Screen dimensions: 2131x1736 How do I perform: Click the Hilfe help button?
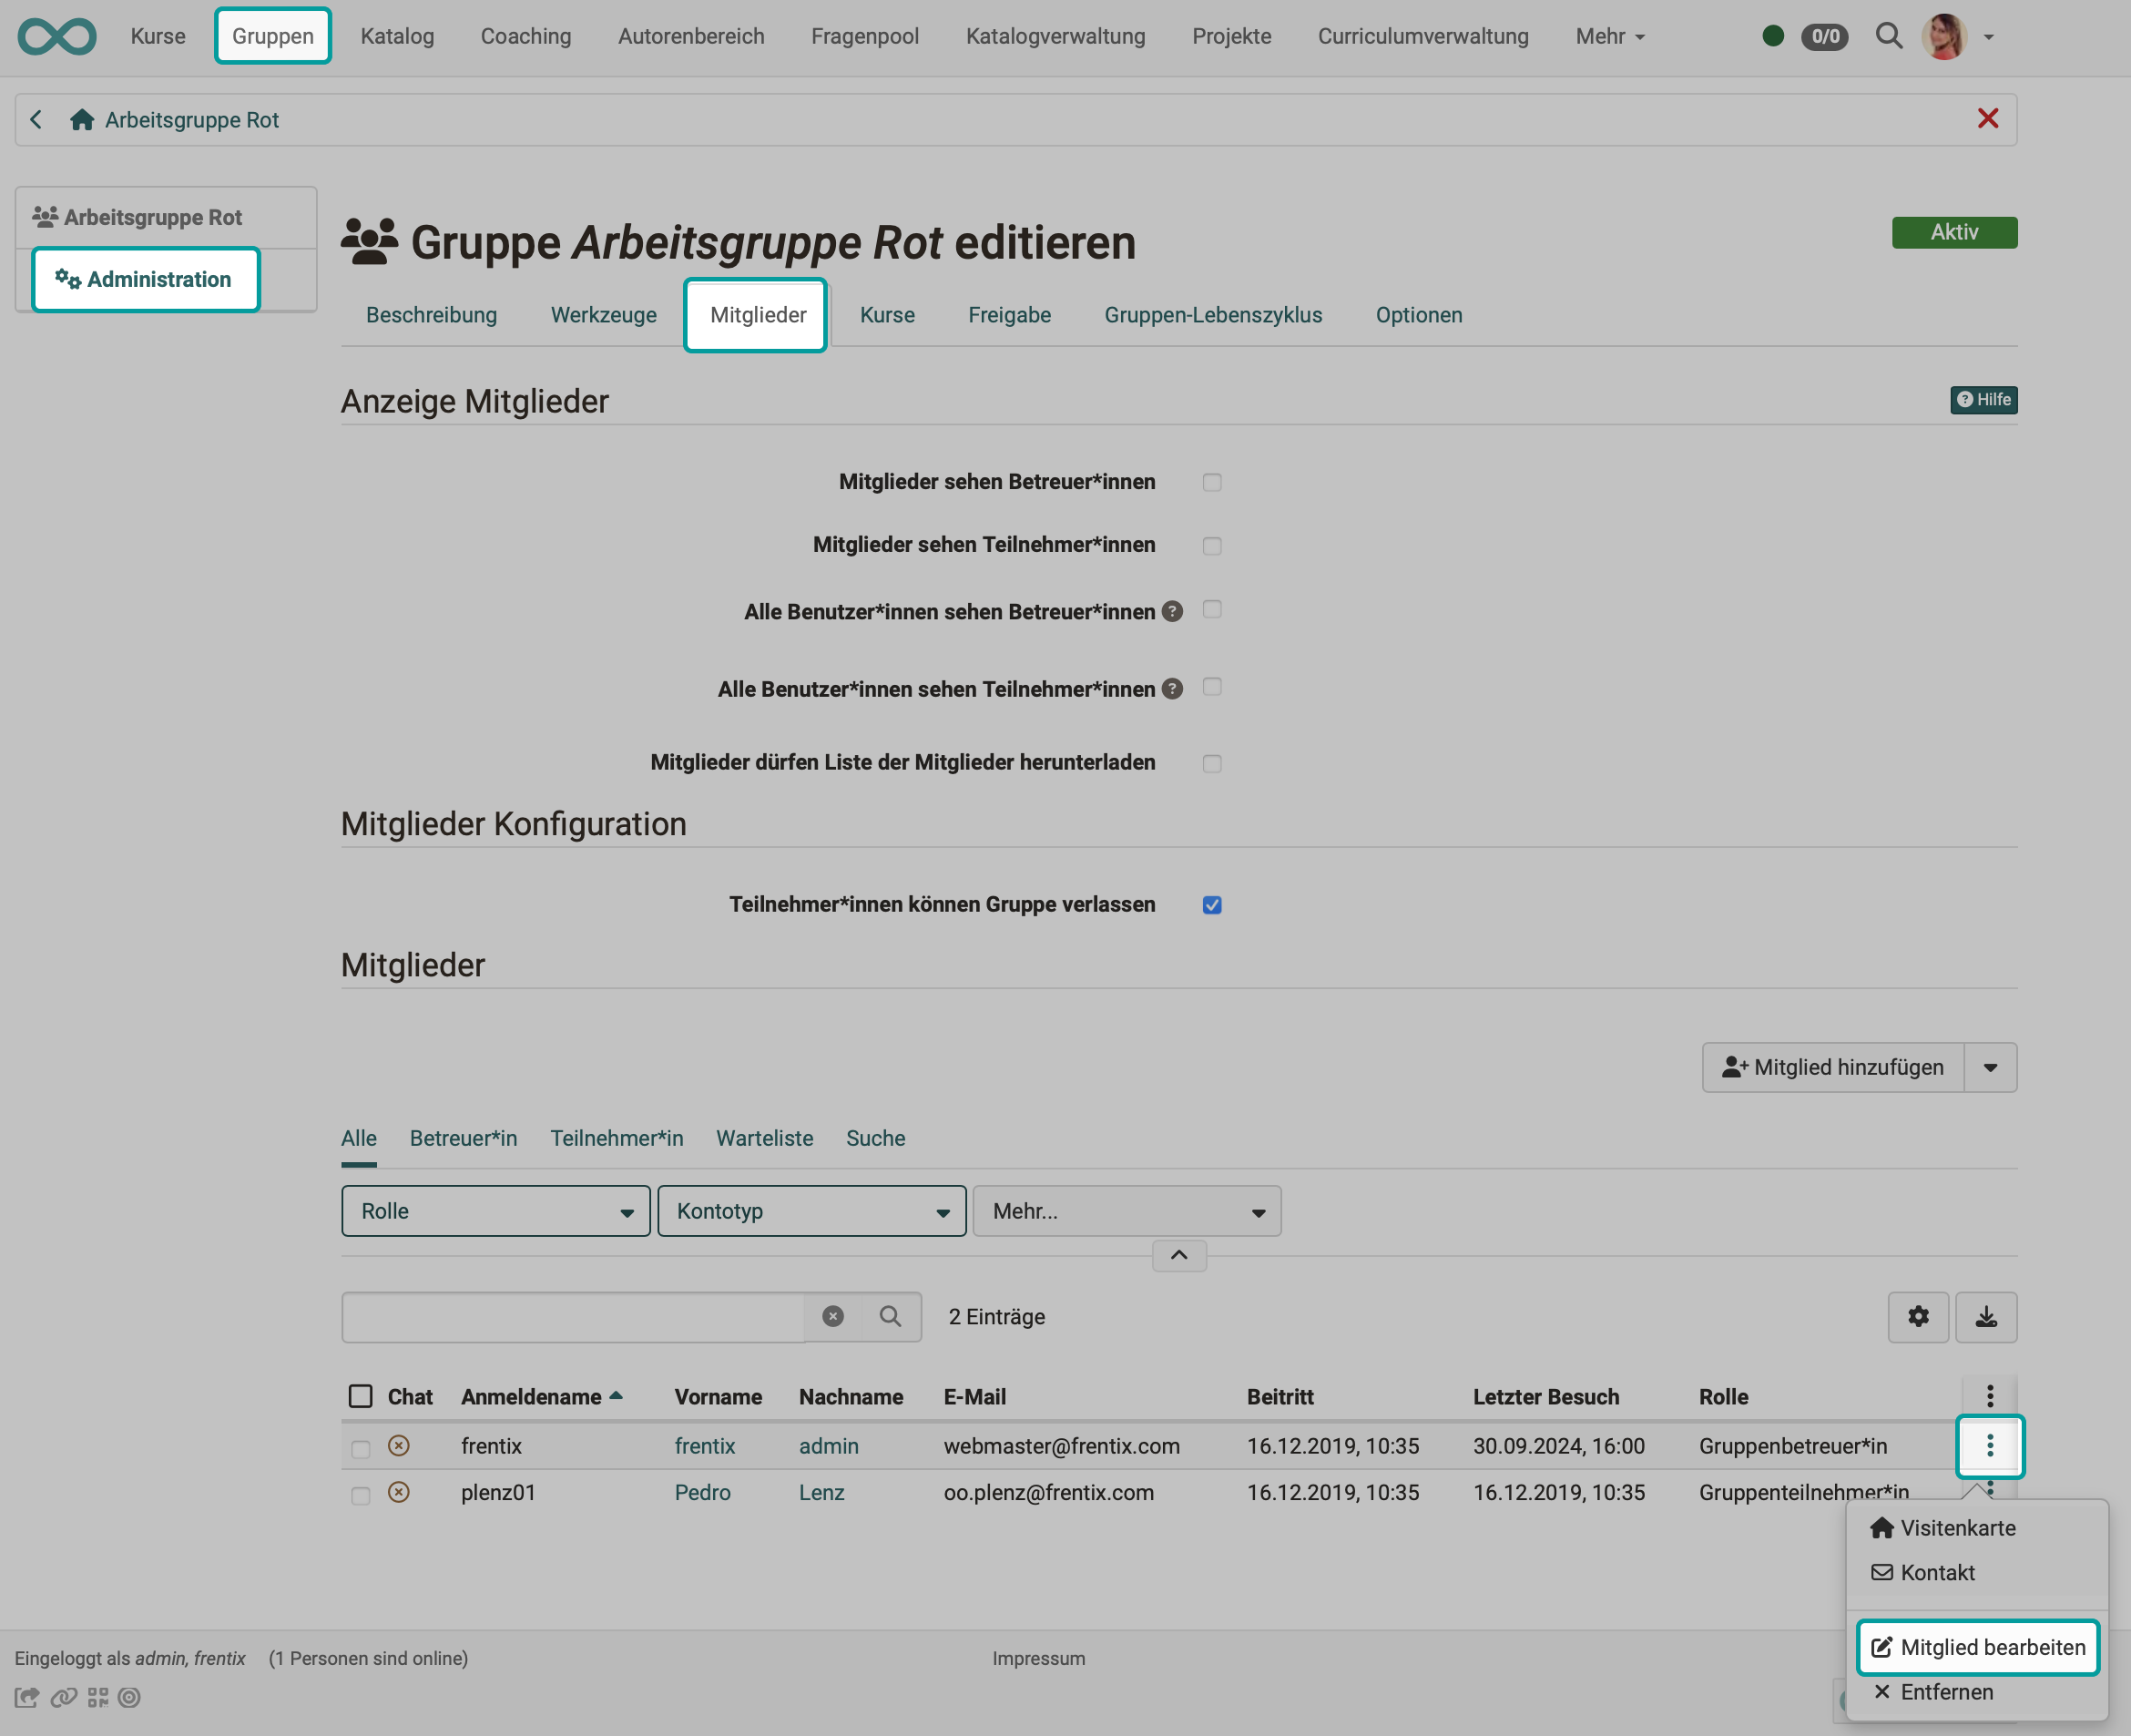1983,400
